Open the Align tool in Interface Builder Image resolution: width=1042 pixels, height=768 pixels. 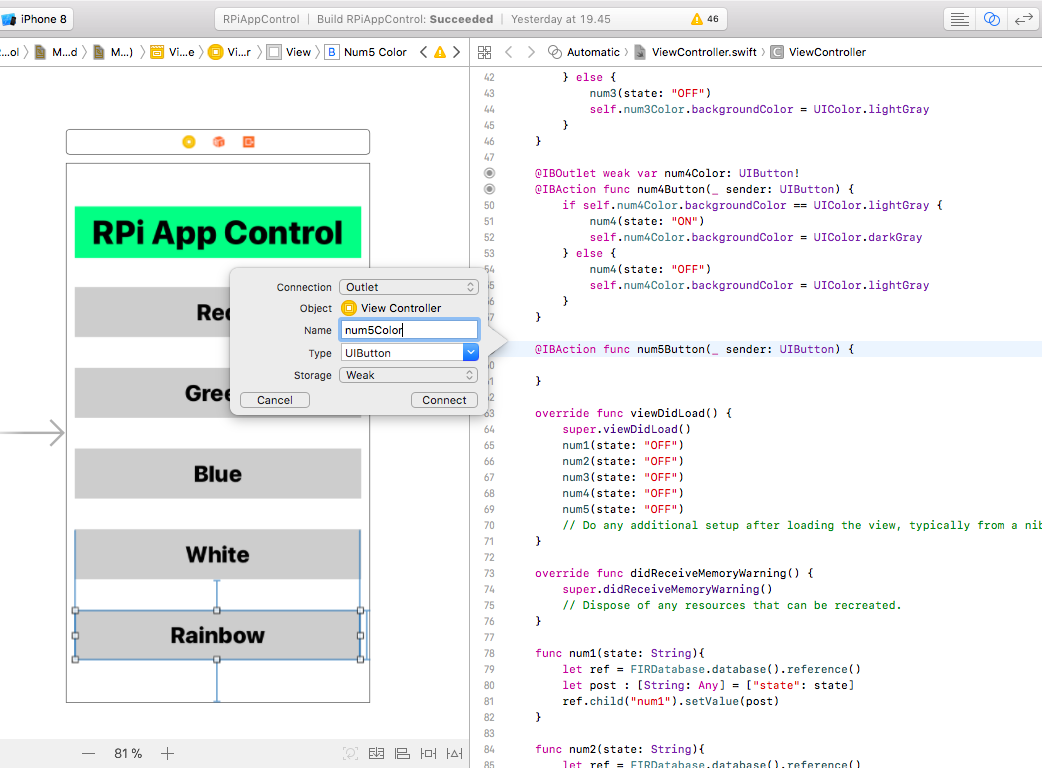point(402,753)
